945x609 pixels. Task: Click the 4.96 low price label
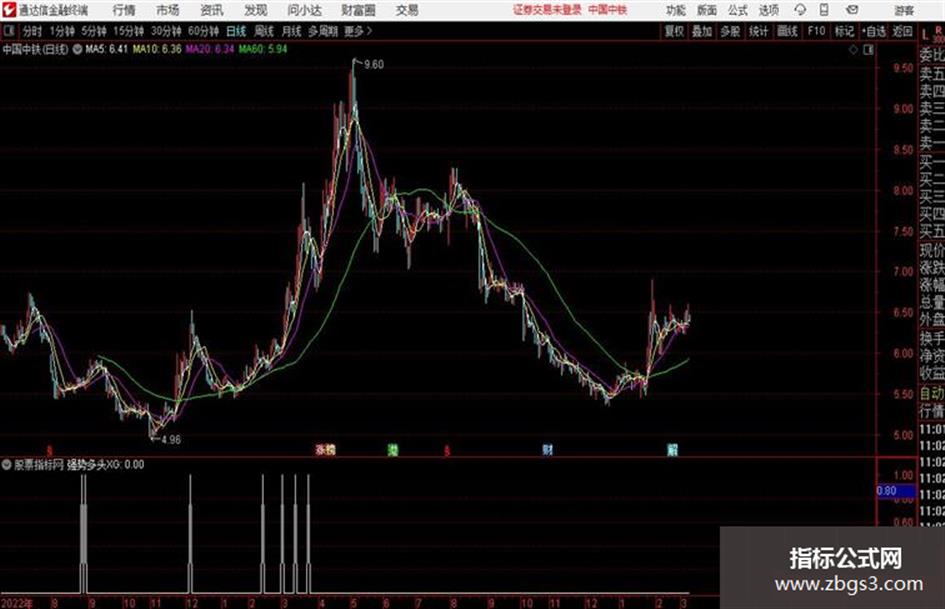(x=171, y=440)
